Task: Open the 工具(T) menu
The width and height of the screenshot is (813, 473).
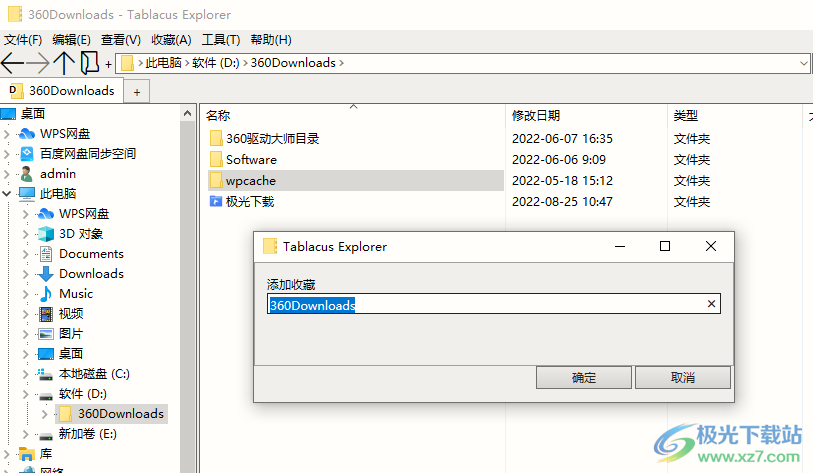Action: (221, 40)
